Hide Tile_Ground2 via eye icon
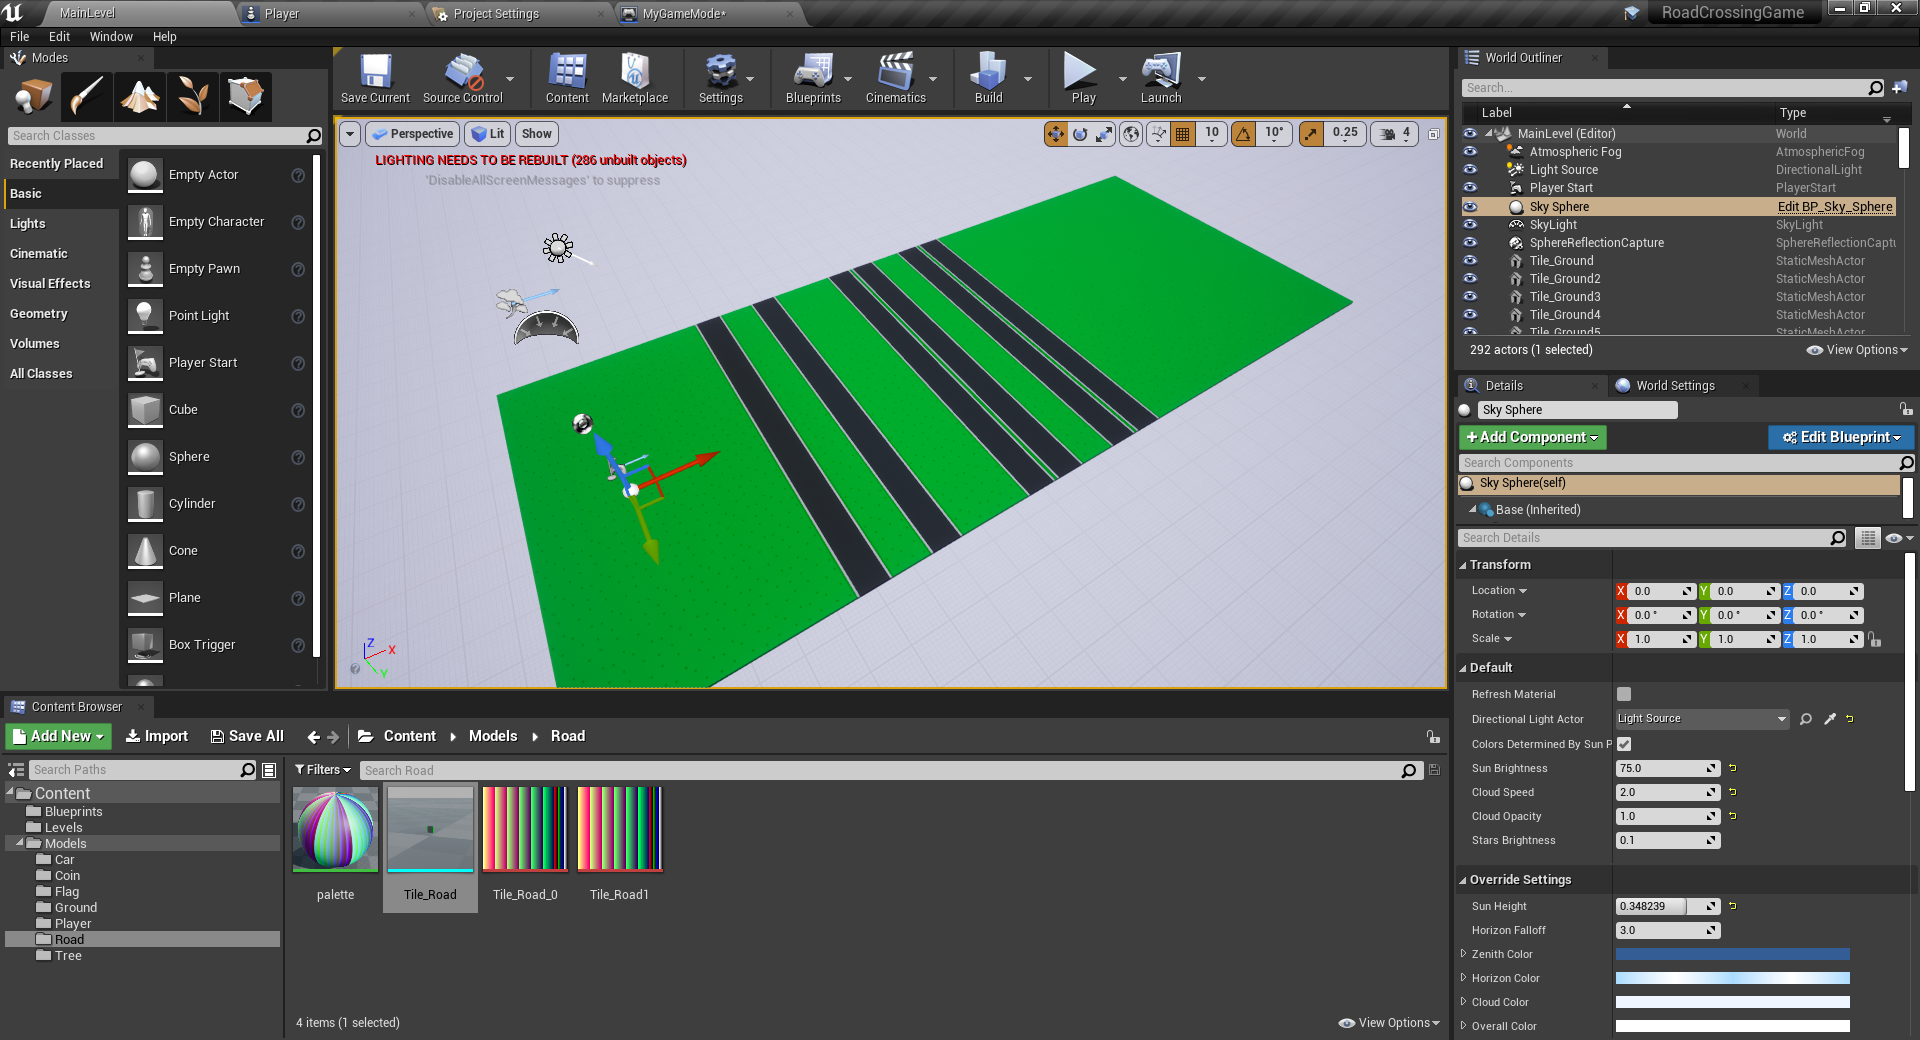The height and width of the screenshot is (1040, 1920). point(1470,279)
